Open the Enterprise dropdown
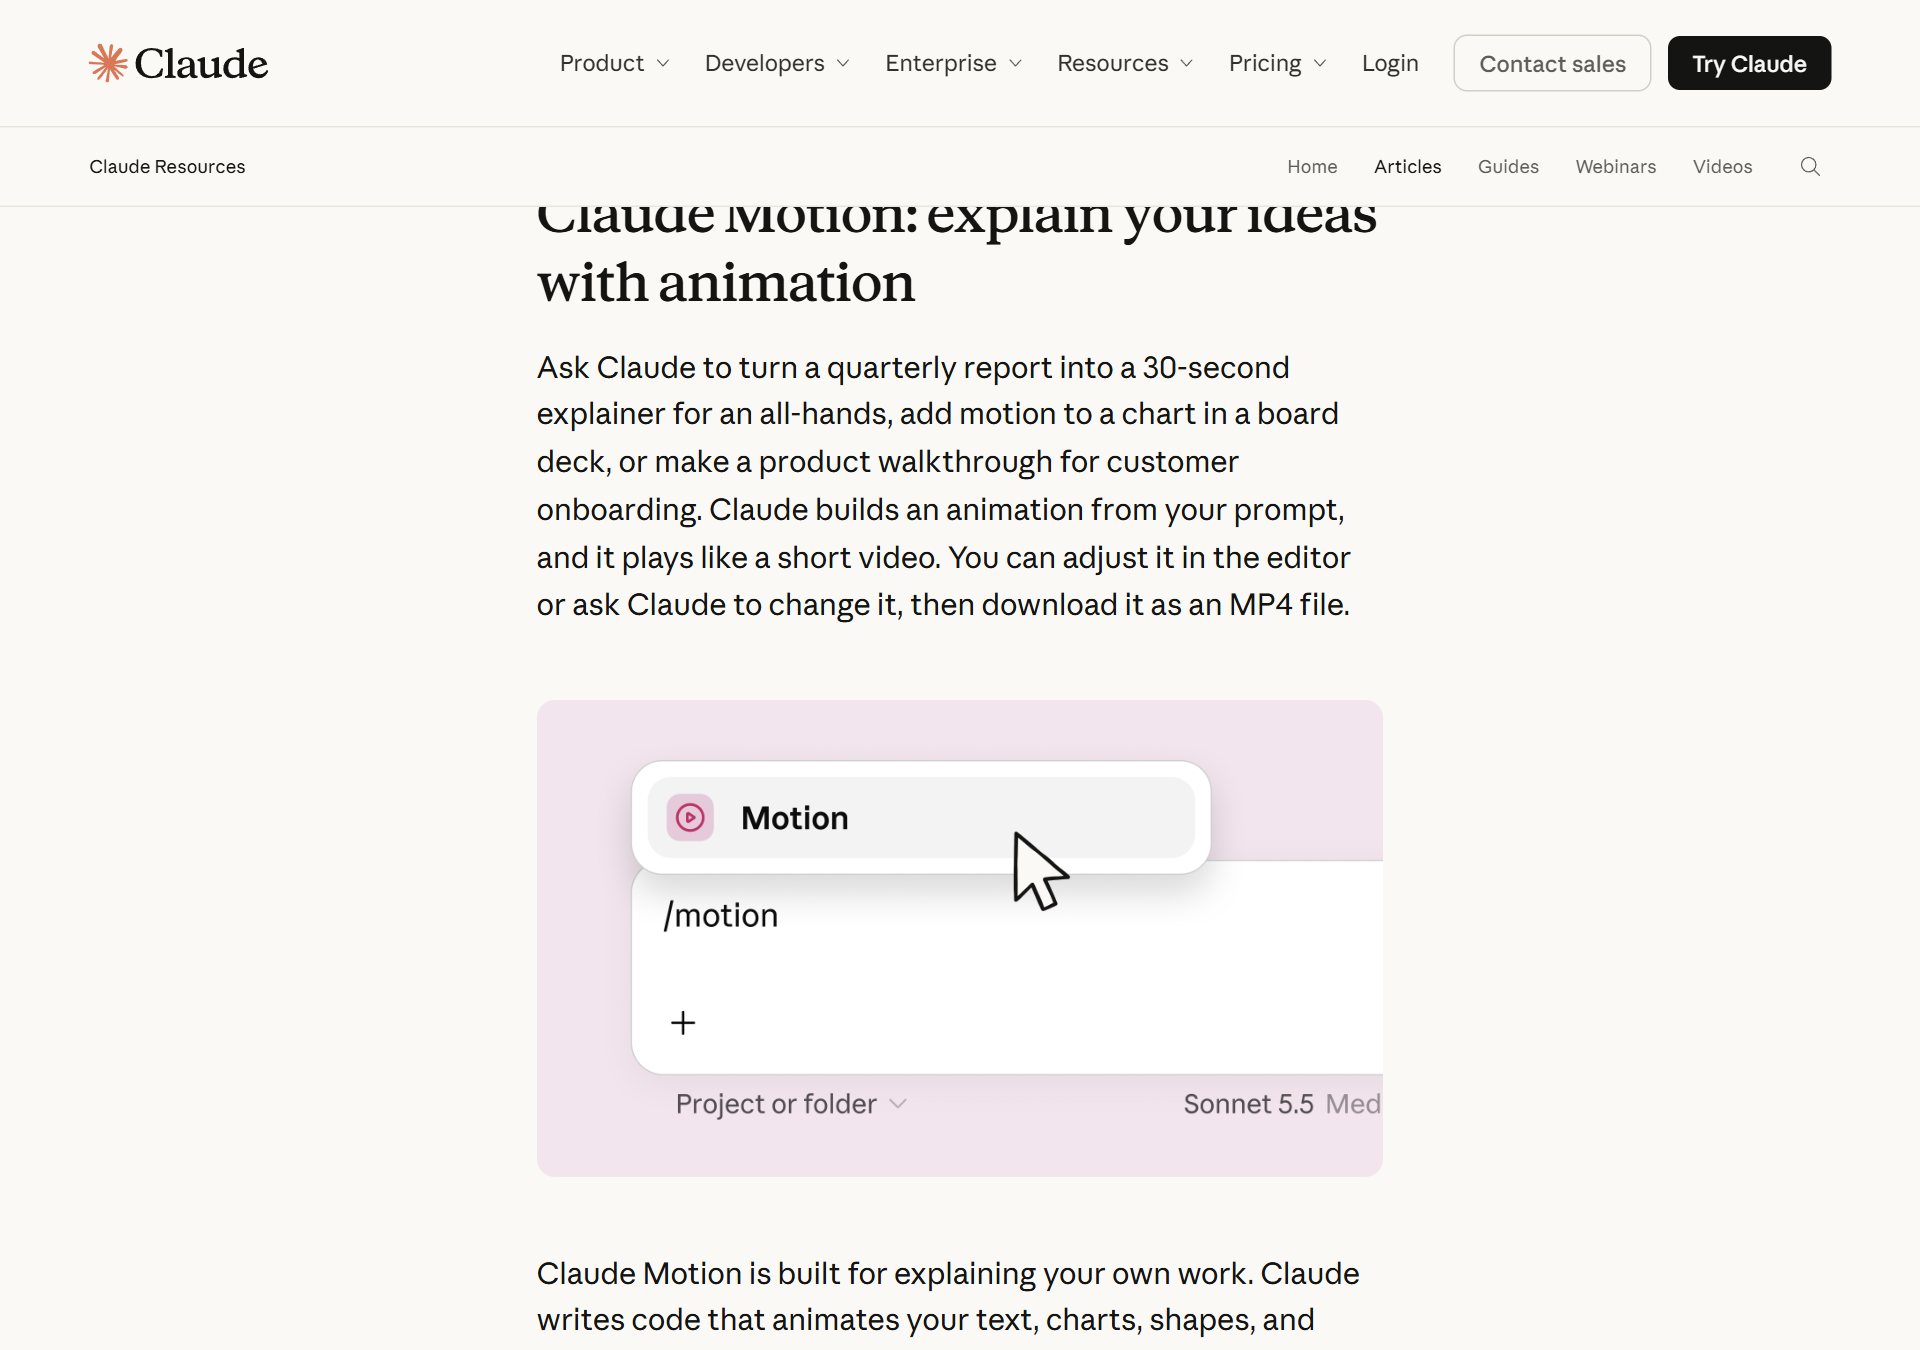1920x1350 pixels. tap(953, 63)
